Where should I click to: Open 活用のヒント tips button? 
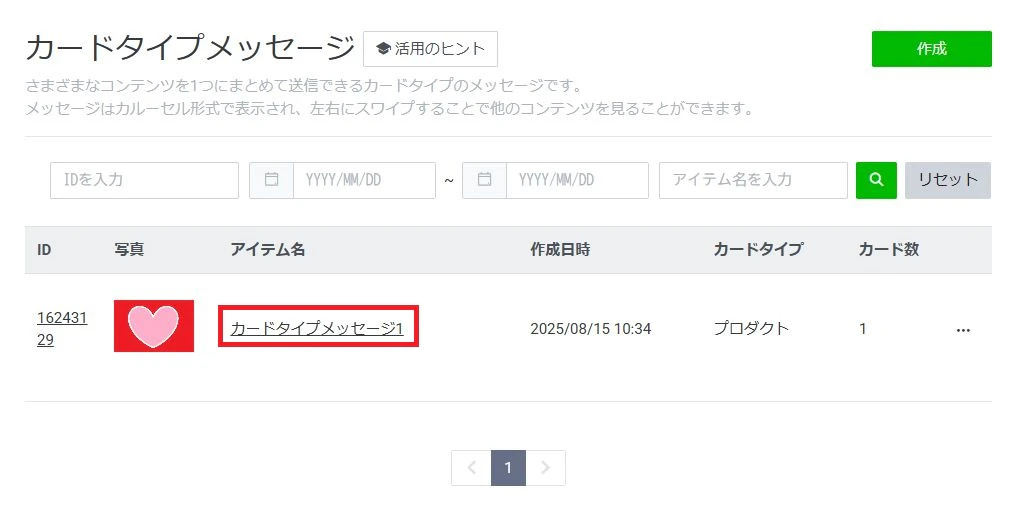(430, 48)
